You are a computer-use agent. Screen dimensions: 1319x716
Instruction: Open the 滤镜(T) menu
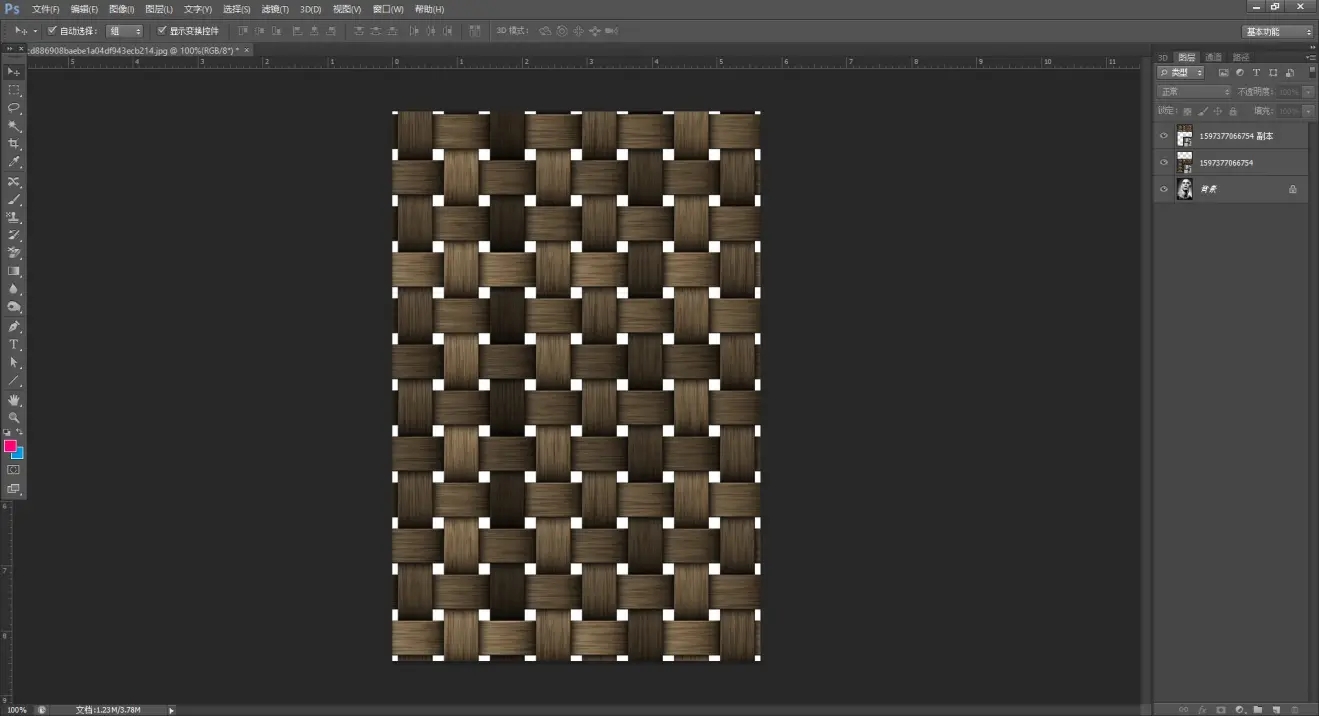pos(275,9)
